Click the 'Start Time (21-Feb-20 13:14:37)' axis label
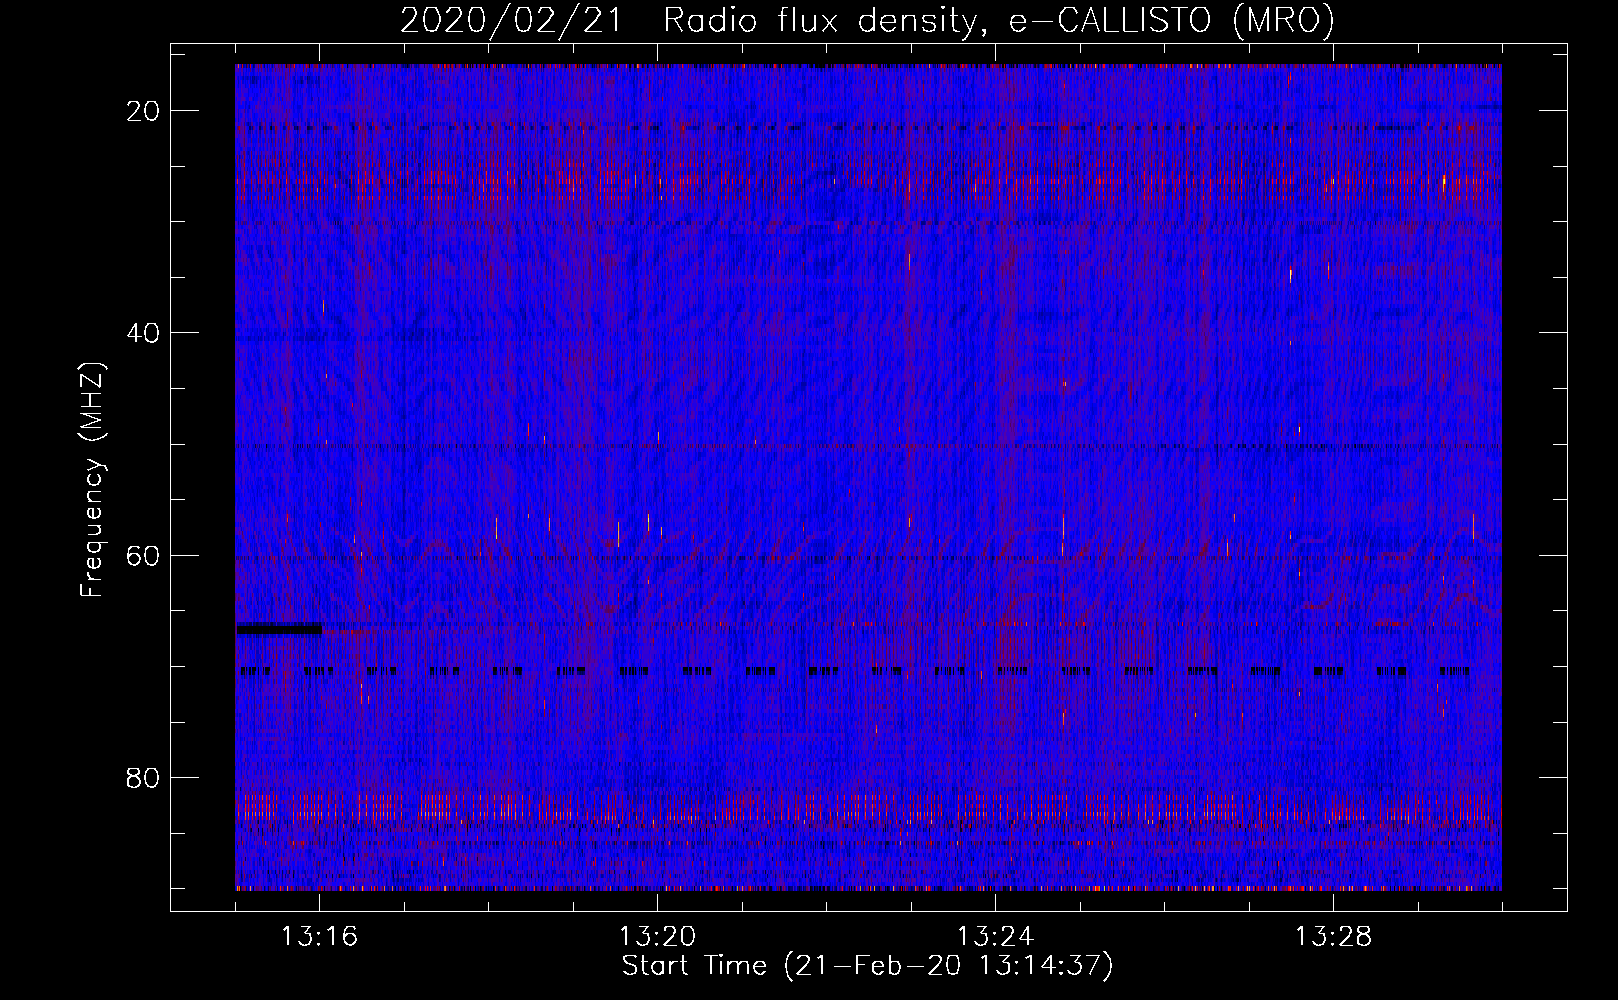 [867, 966]
